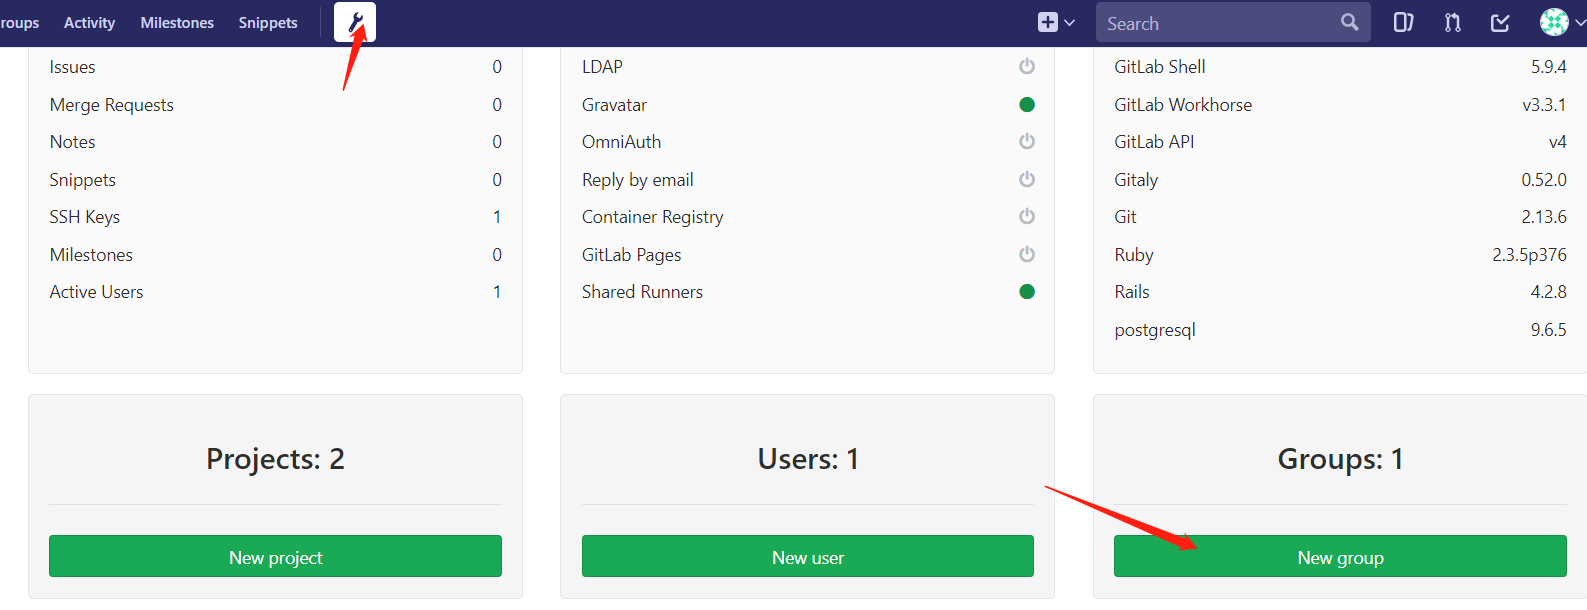Click Rails version 4.2.8

tap(1548, 292)
